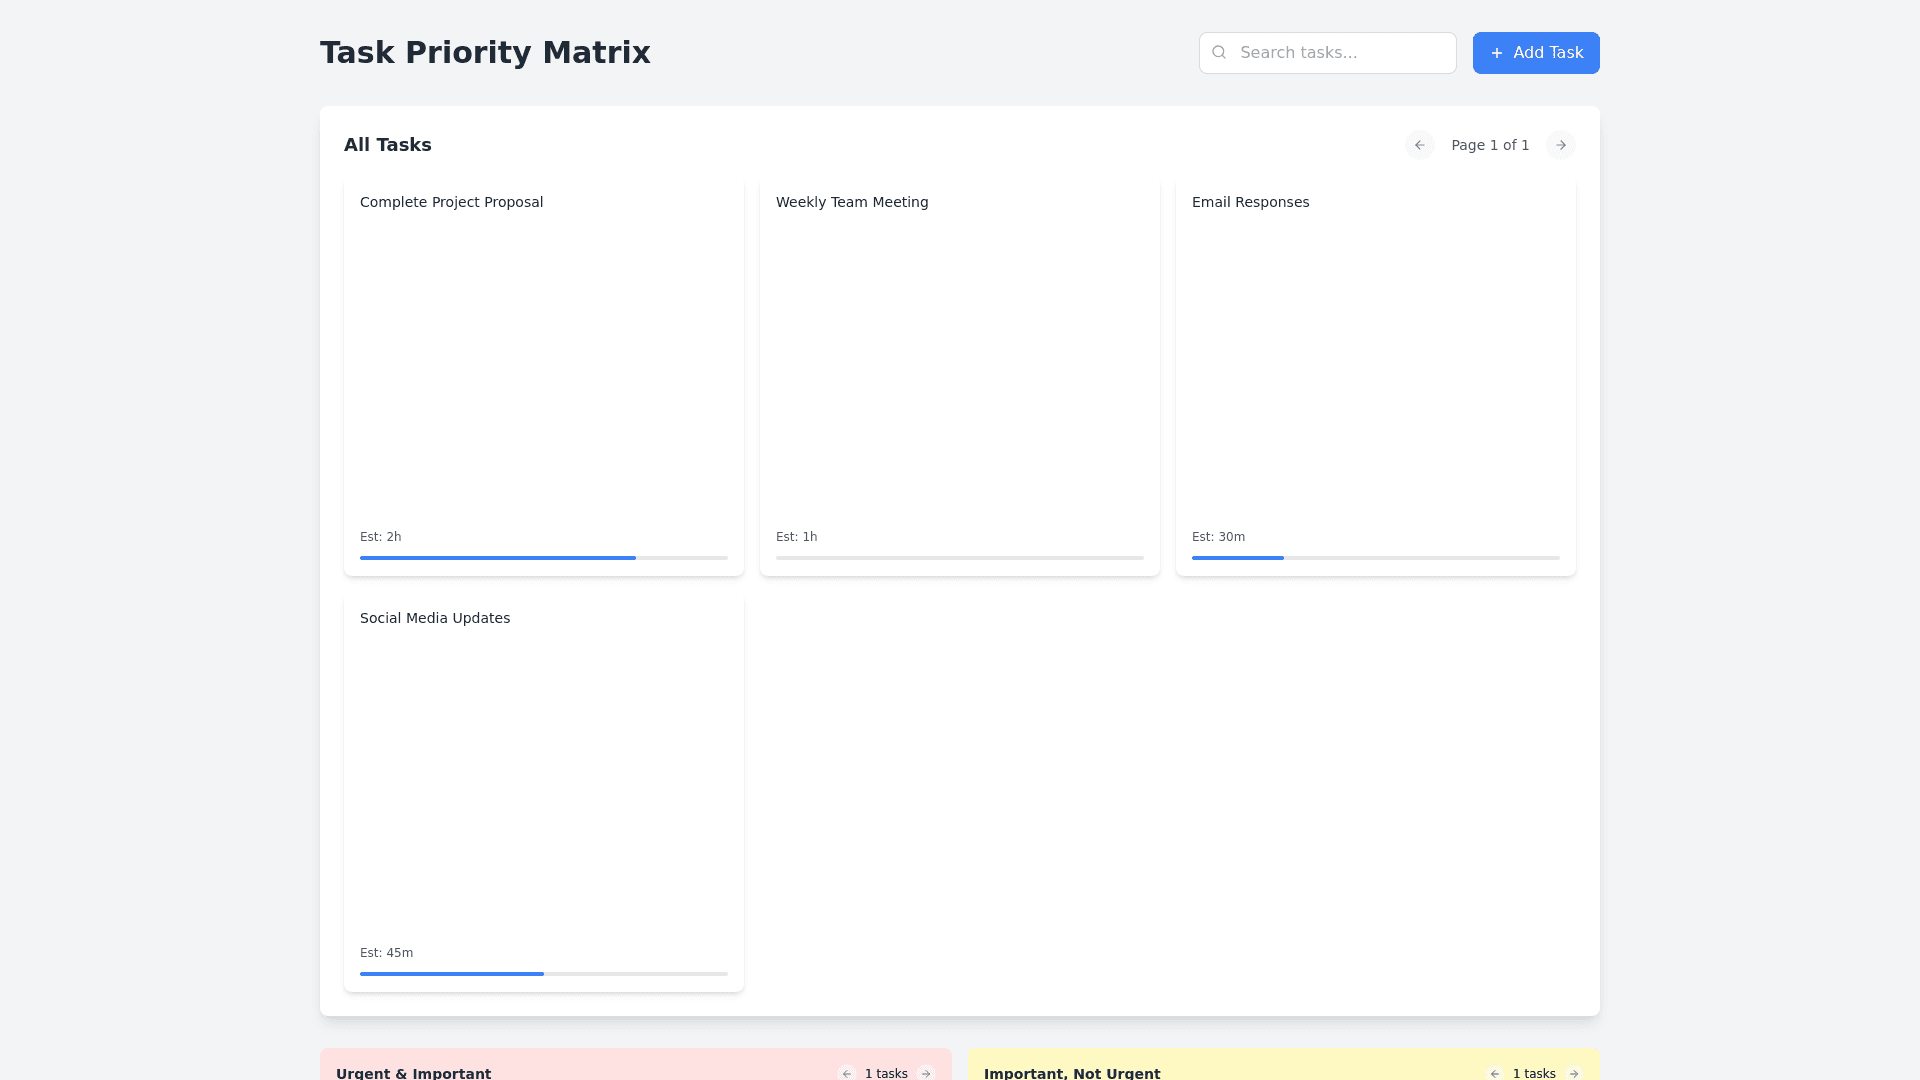Click the search magnifier icon
This screenshot has width=1920, height=1080.
1218,52
